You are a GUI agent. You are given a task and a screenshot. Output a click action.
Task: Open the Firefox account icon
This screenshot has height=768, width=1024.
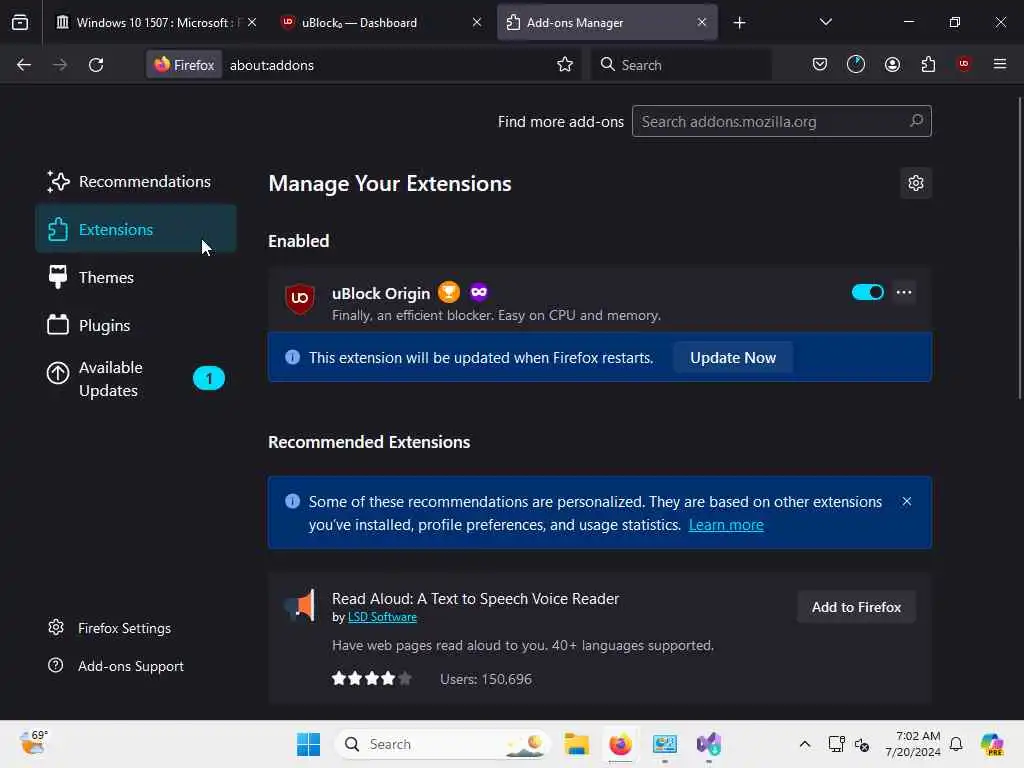pos(892,64)
